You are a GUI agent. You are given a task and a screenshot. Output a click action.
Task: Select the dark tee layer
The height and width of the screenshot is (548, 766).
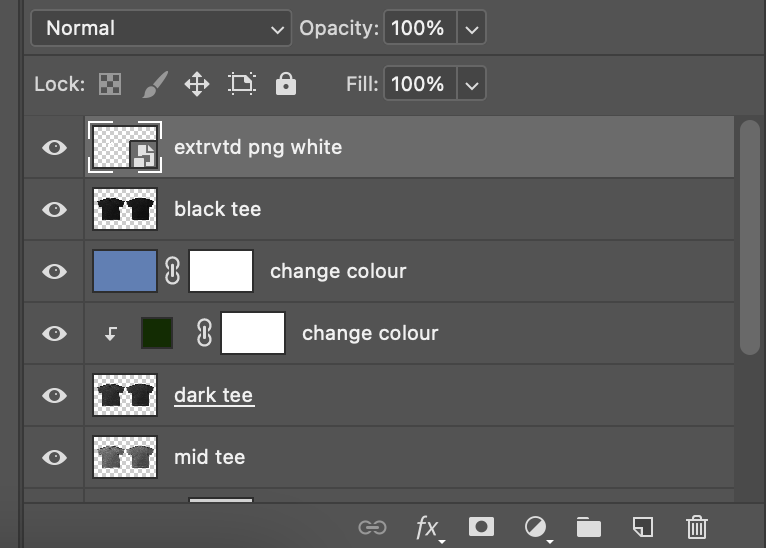tap(213, 395)
